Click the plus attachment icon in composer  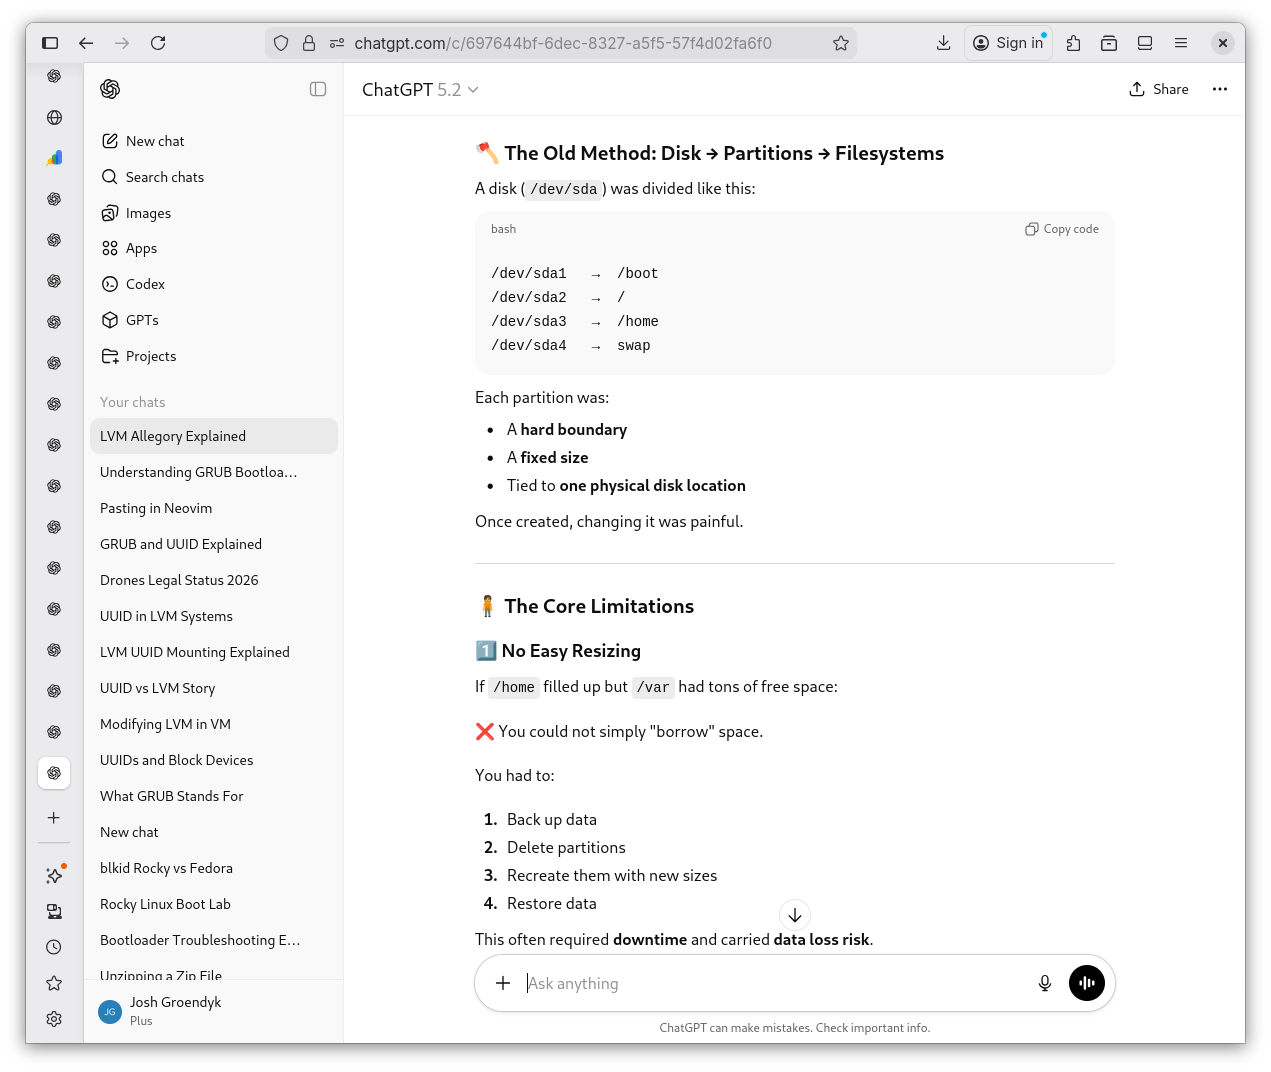point(503,983)
